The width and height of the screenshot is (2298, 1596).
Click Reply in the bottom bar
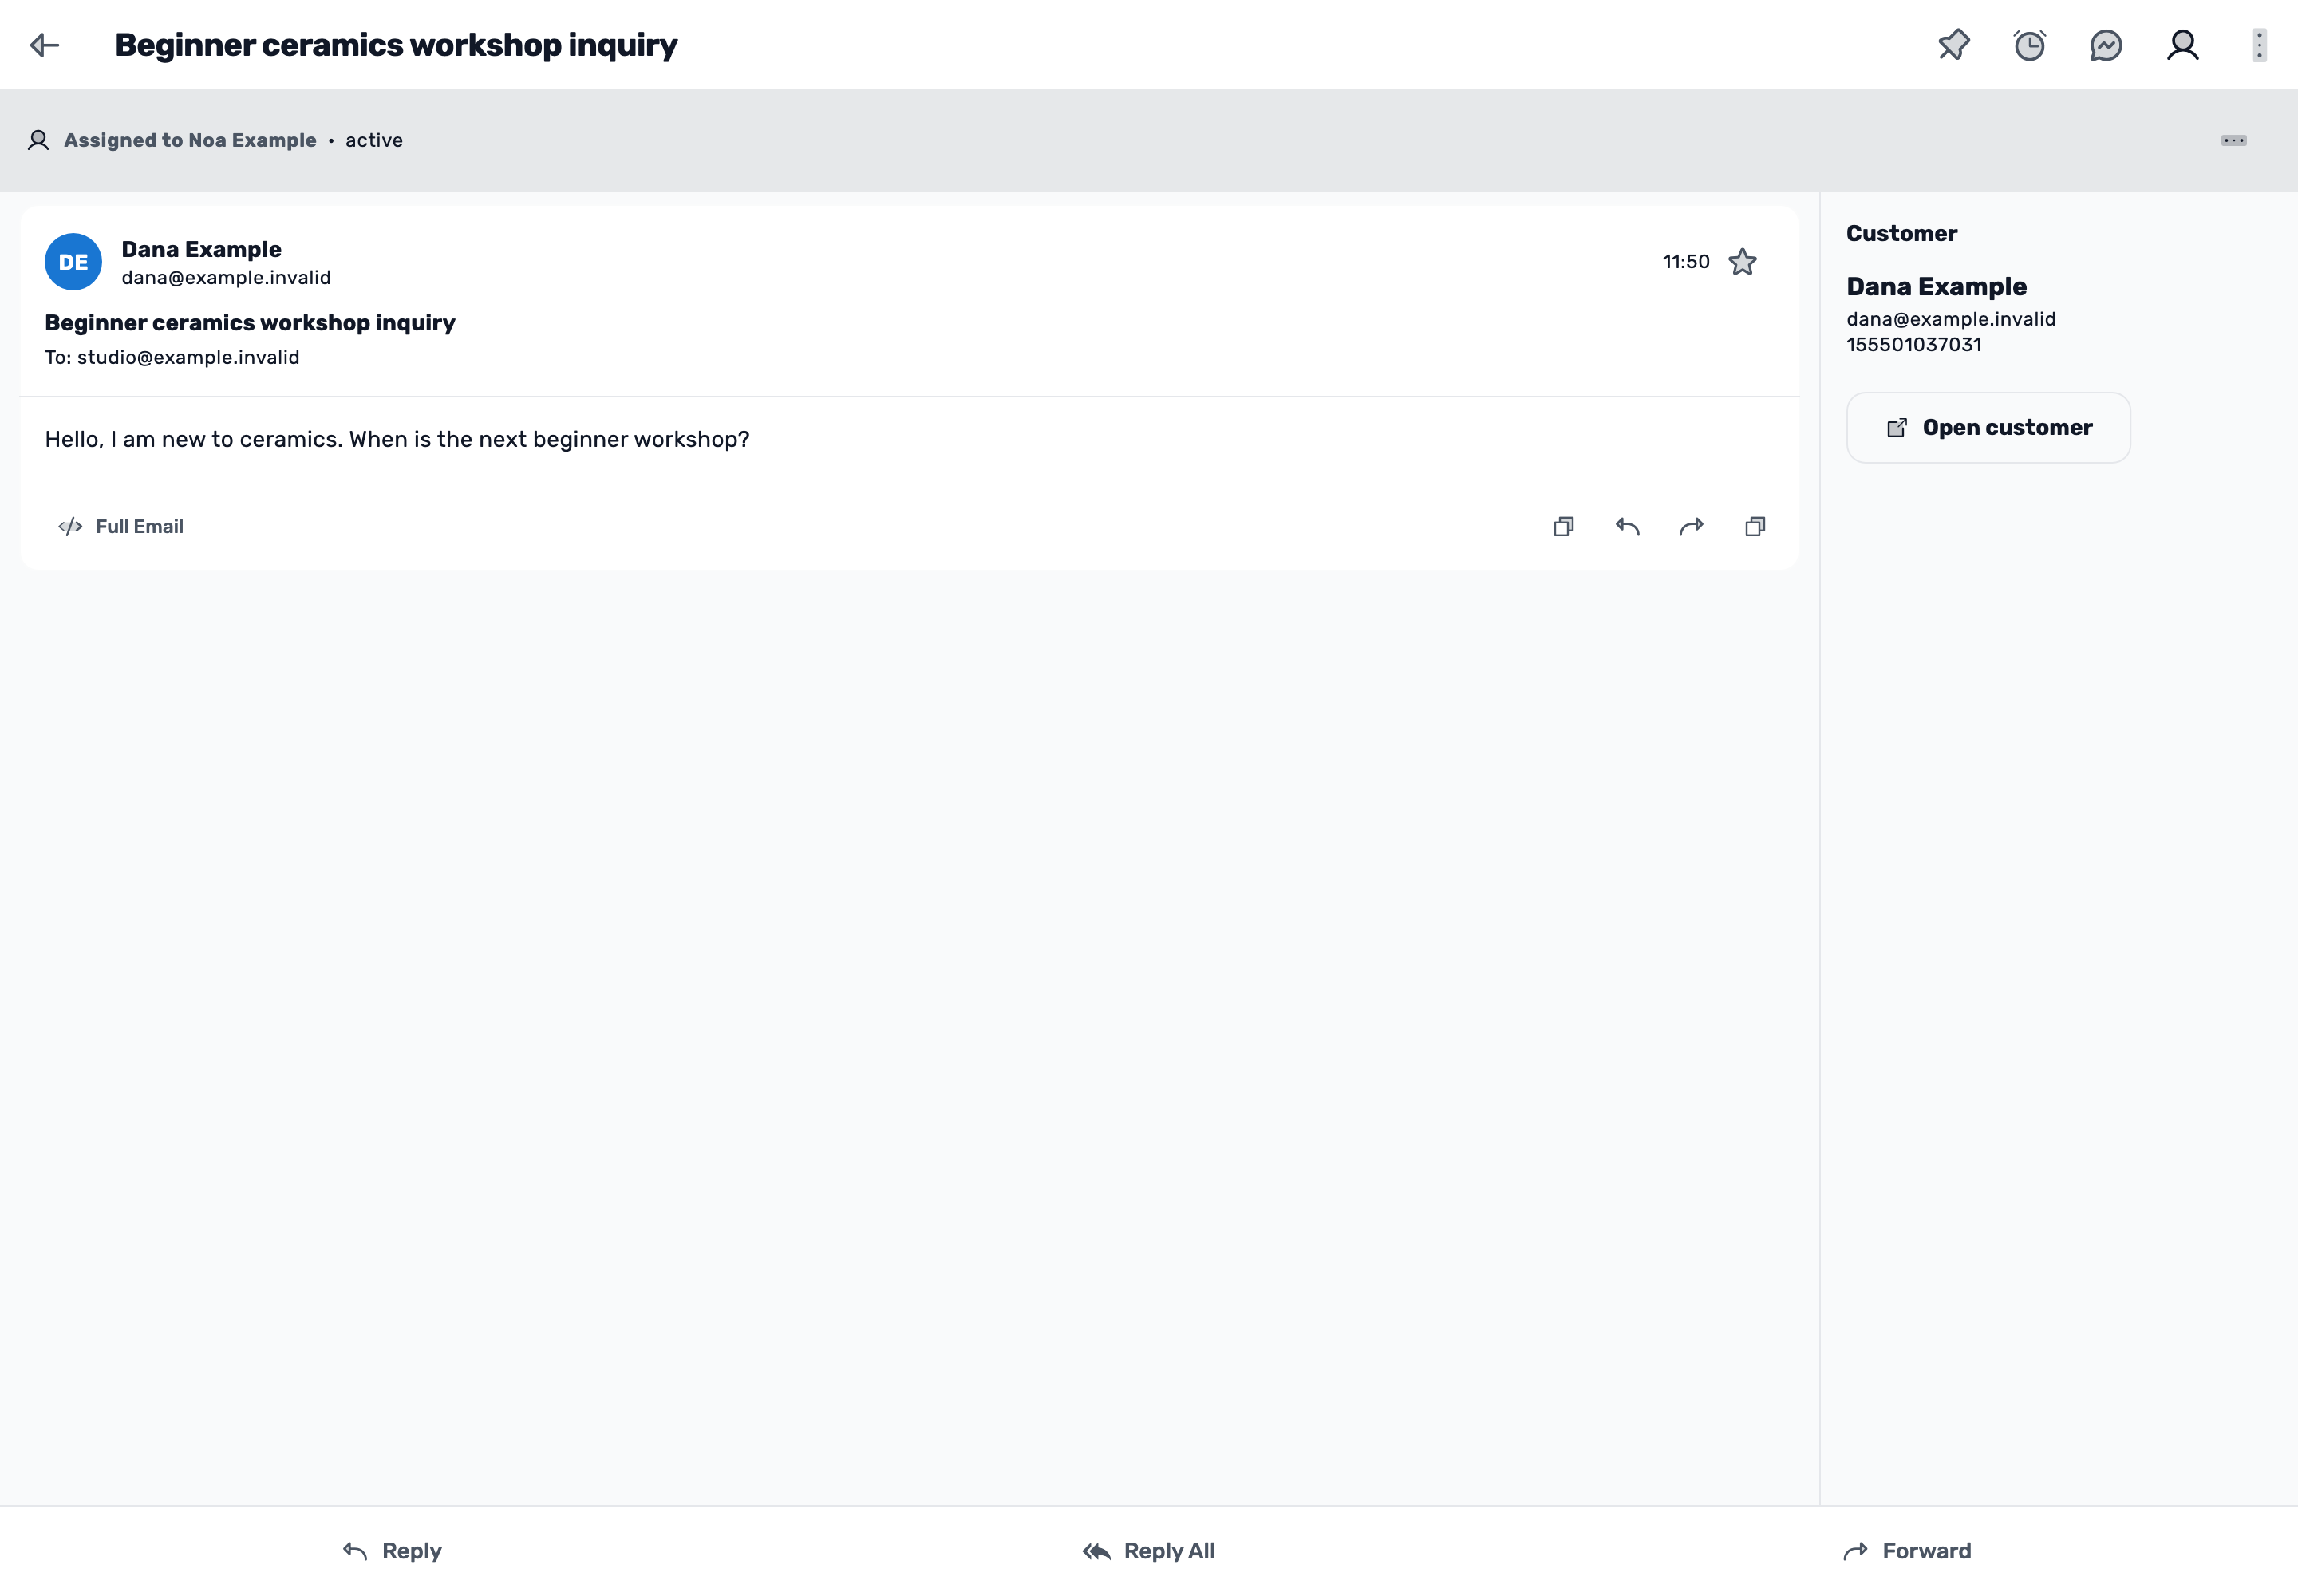[392, 1551]
